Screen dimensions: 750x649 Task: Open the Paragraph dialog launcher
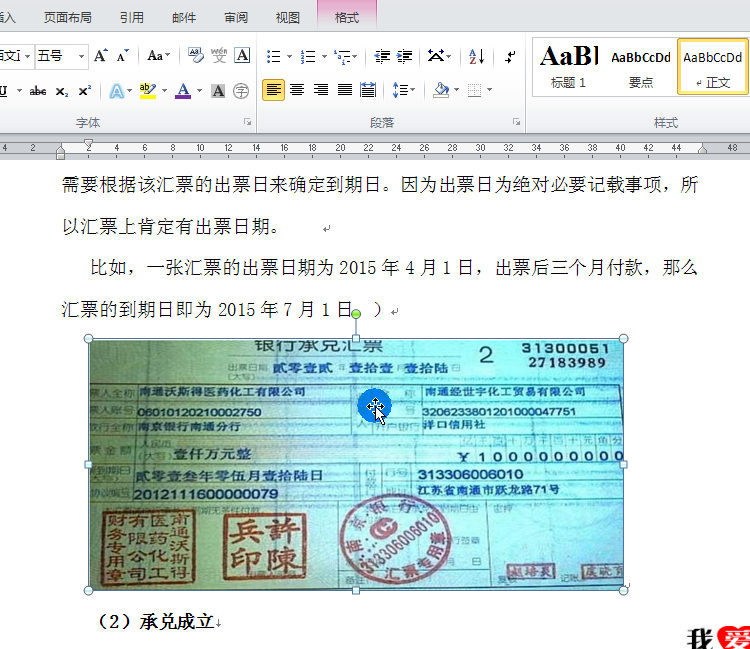tap(517, 122)
